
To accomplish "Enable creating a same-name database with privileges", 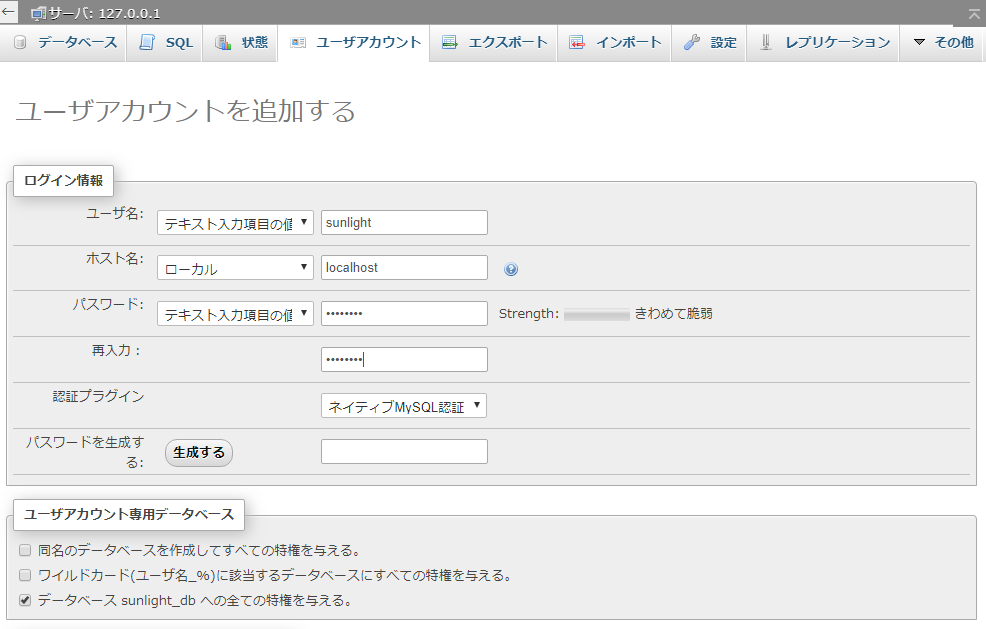I will [x=25, y=550].
